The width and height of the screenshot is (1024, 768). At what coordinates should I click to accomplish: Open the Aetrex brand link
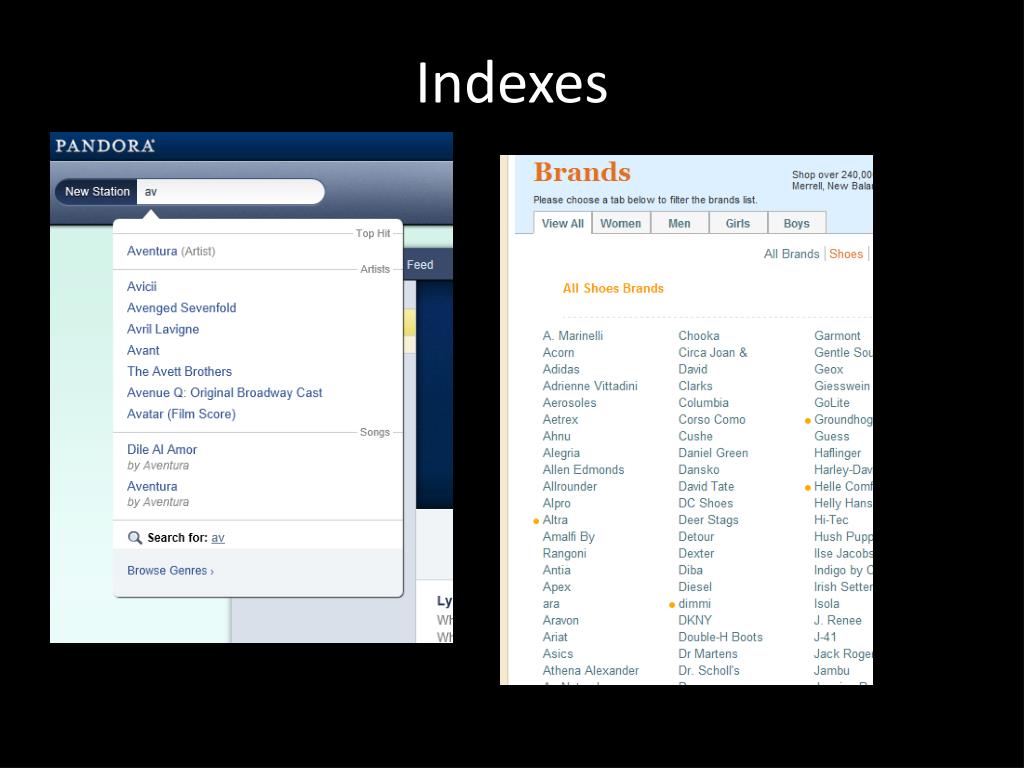(560, 419)
